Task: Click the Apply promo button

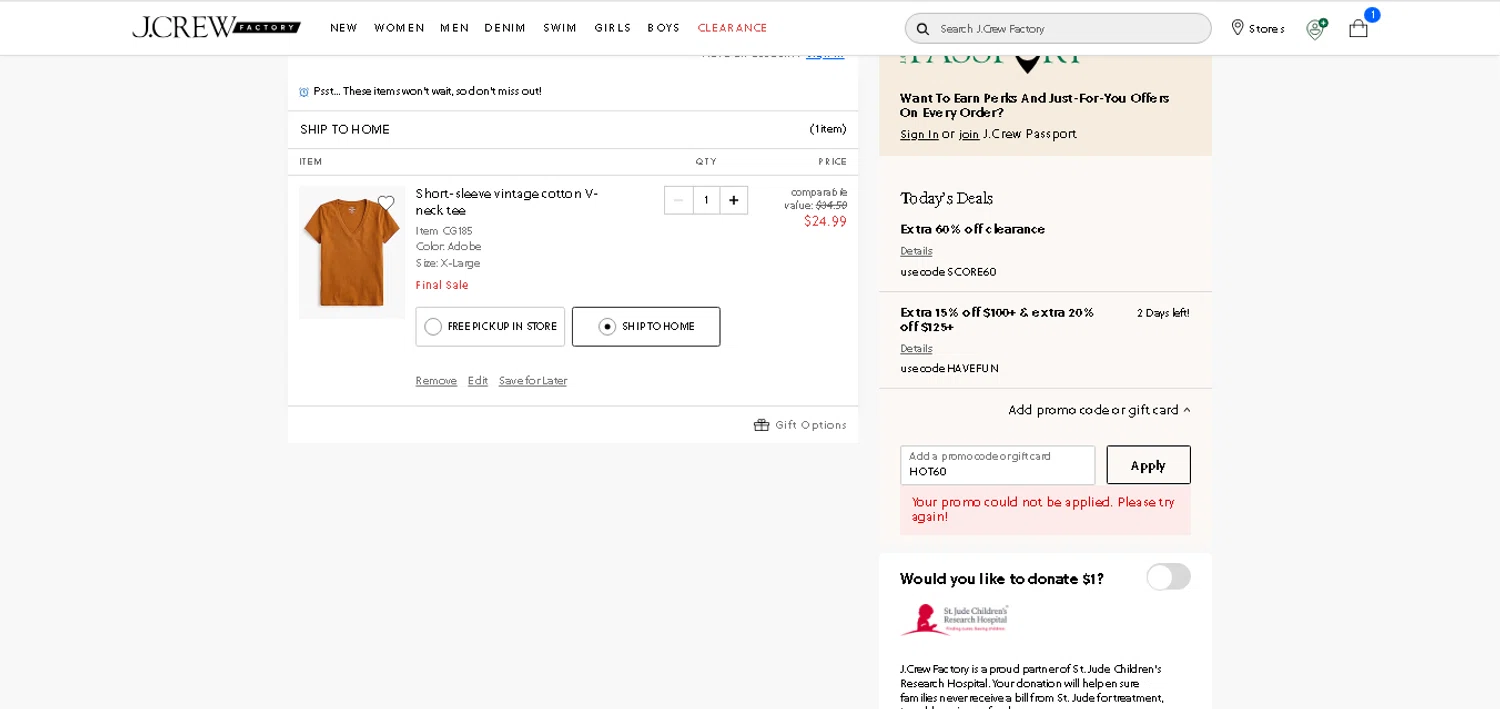Action: click(x=1148, y=465)
